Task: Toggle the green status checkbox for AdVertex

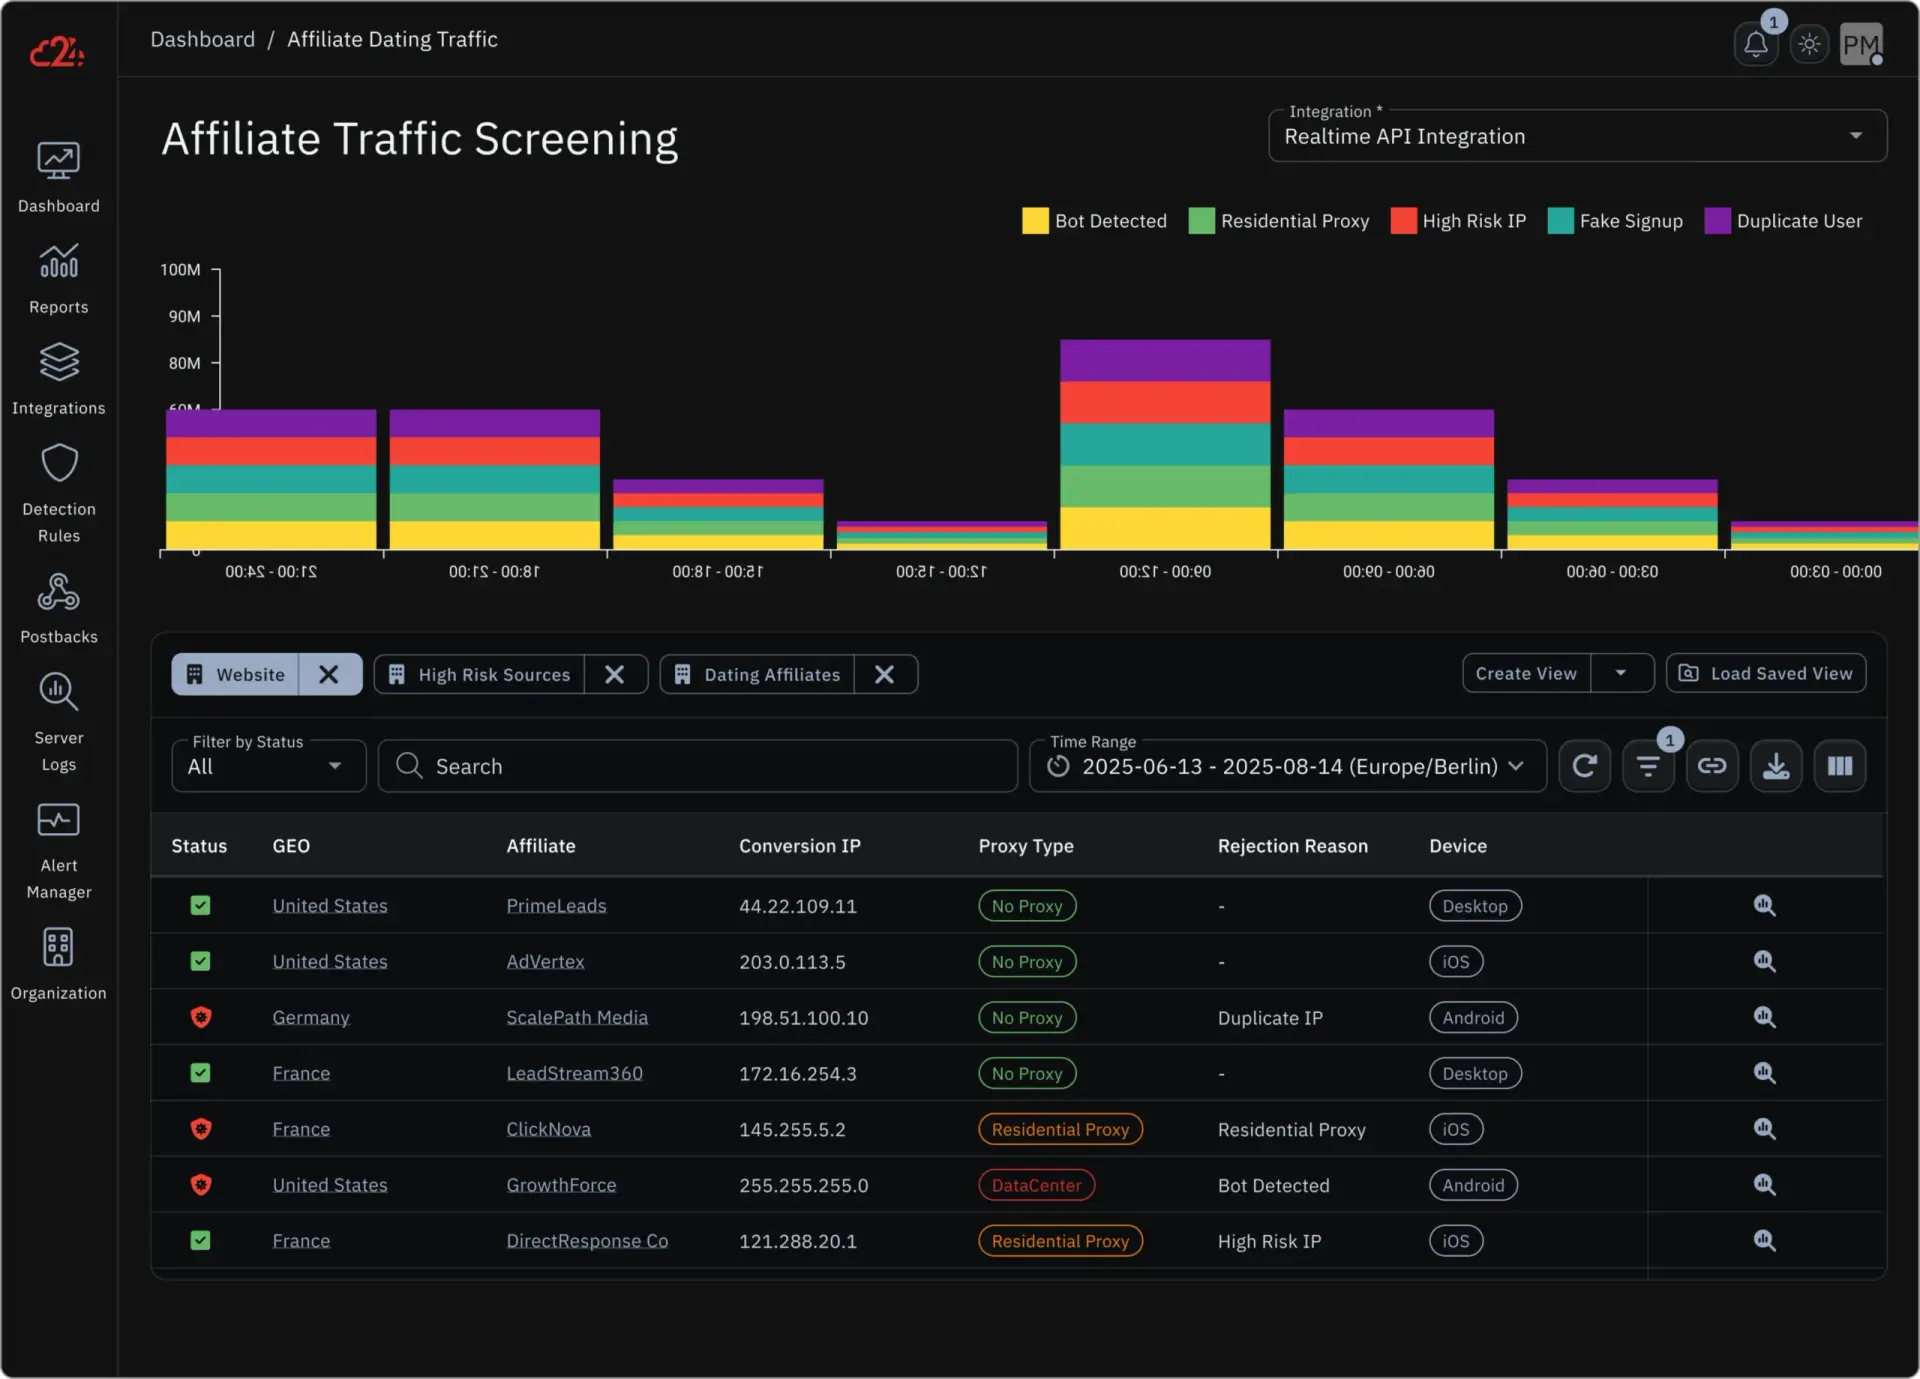Action: (200, 961)
